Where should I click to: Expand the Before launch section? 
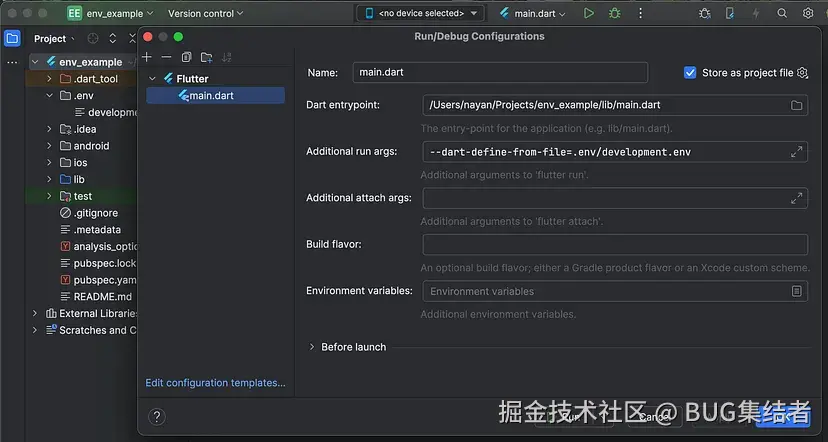pyautogui.click(x=312, y=347)
